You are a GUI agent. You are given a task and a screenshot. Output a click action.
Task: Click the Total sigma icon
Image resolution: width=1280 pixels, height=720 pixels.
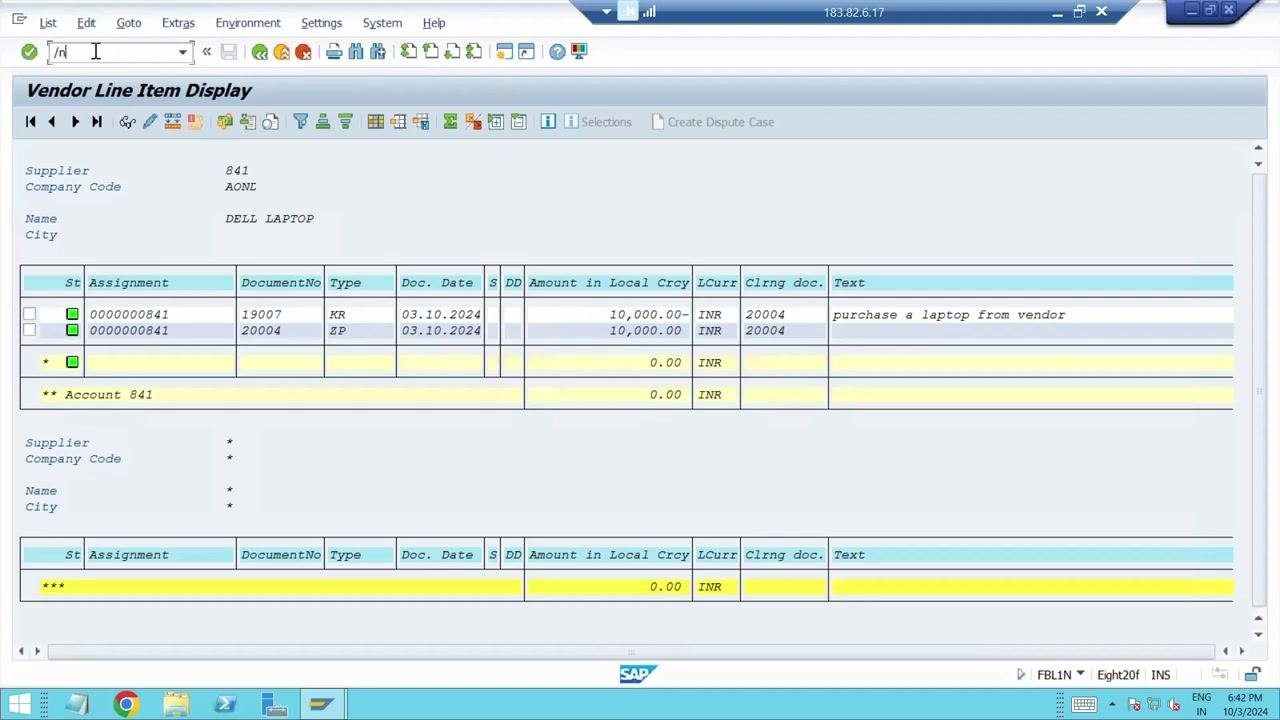450,122
